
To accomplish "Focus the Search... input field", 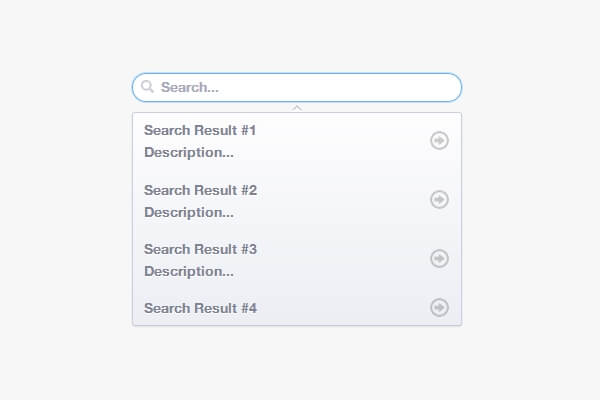I will click(300, 87).
